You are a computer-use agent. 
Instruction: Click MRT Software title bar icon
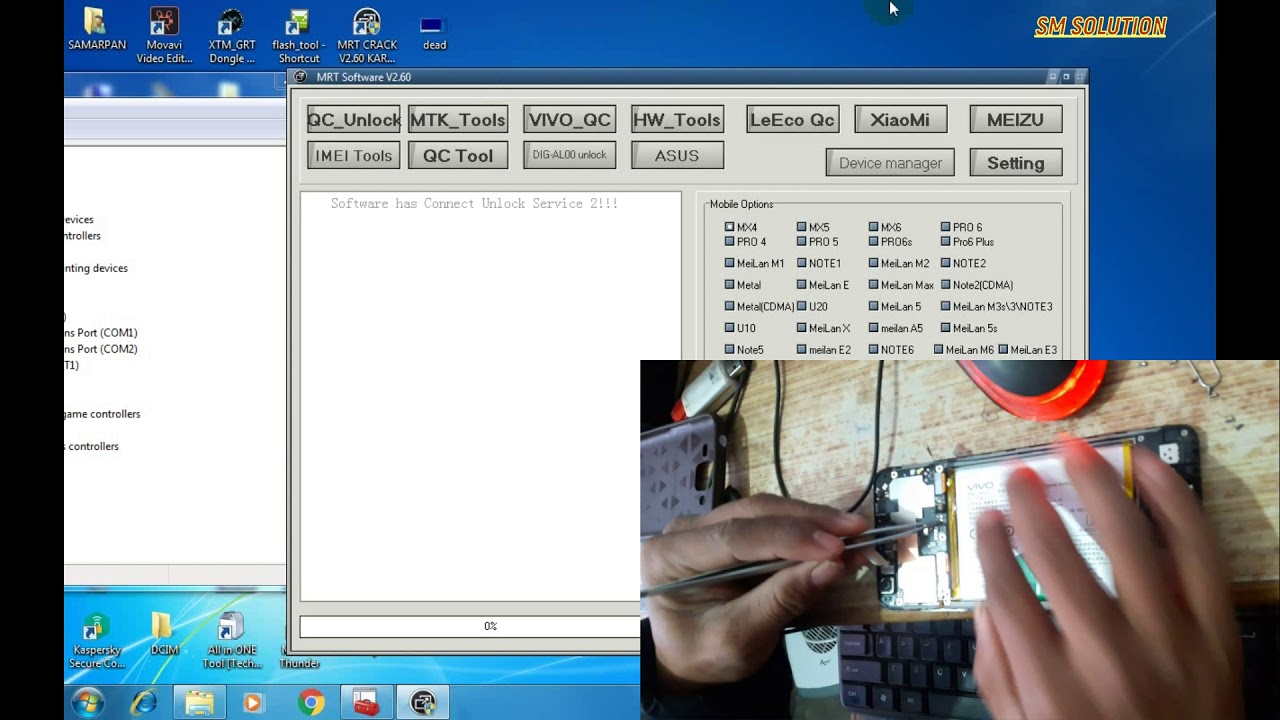(300, 77)
